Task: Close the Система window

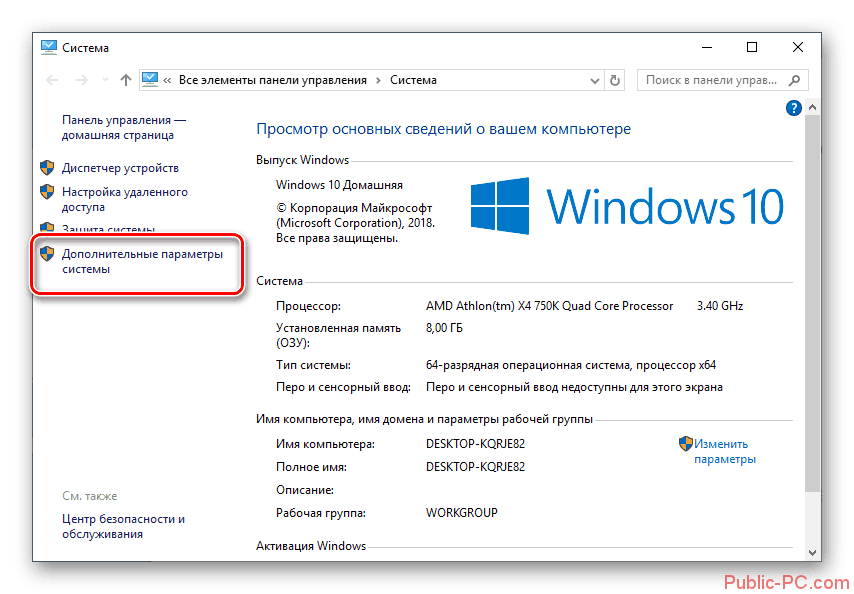Action: (797, 47)
